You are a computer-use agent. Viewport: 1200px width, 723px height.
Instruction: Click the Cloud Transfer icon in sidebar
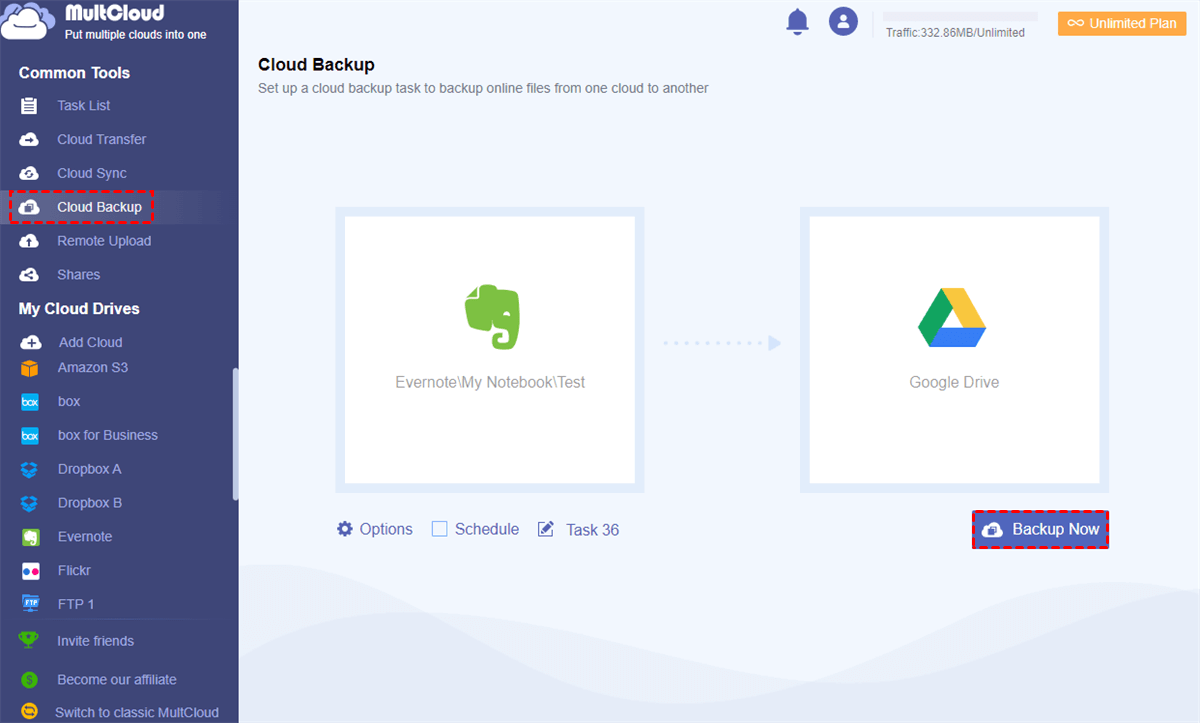29,139
